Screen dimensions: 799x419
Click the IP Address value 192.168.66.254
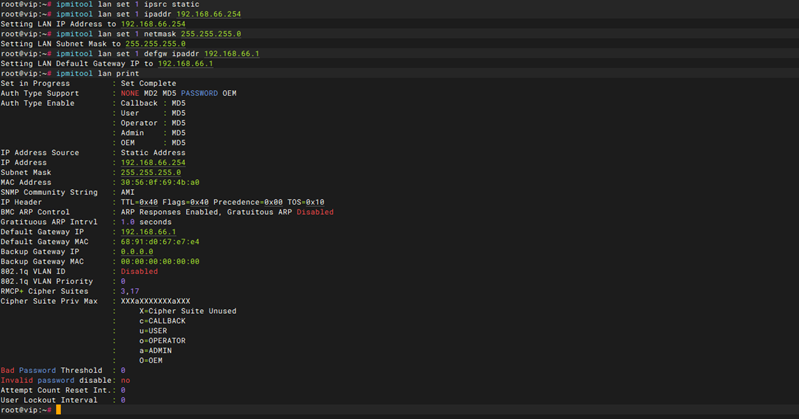click(x=153, y=163)
